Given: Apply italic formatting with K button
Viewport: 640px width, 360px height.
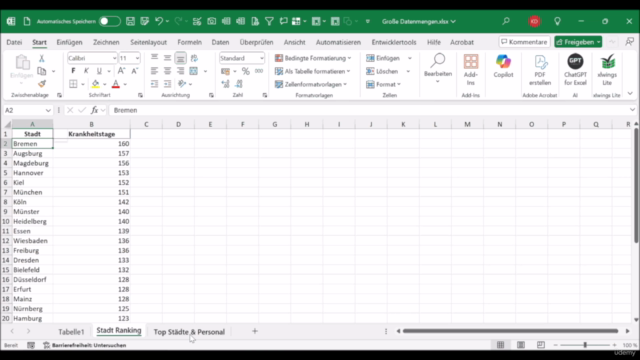Looking at the screenshot, I should [x=86, y=71].
